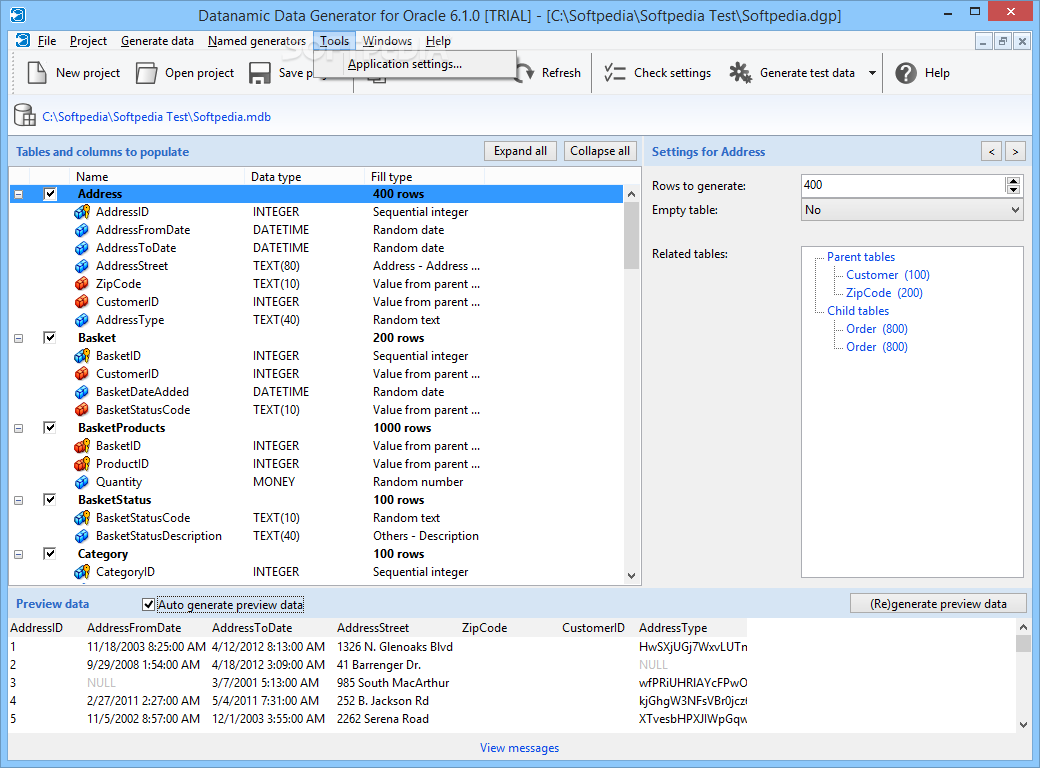
Task: Click the AddressFromDate column icon
Action: point(82,230)
